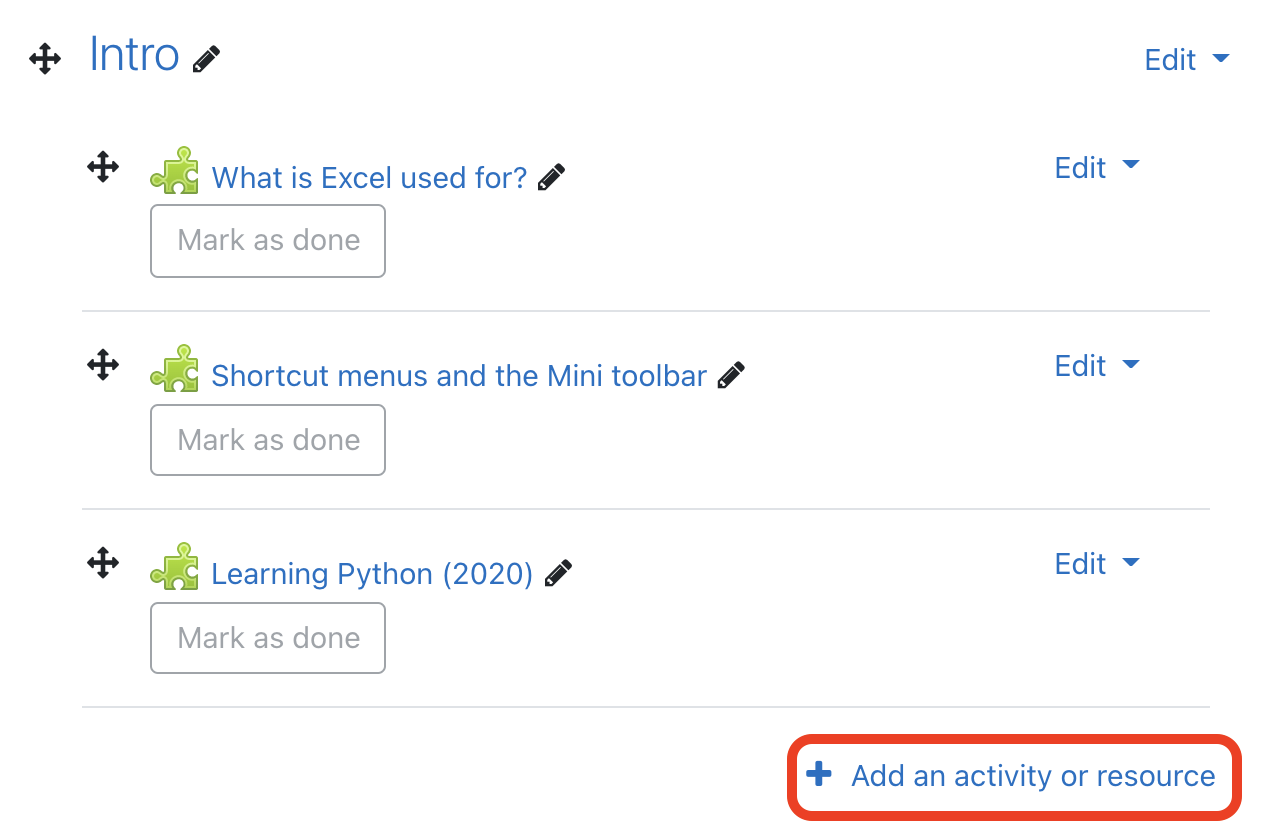Image resolution: width=1270 pixels, height=834 pixels.
Task: Mark Shortcut menus and the Mini toolbar as done
Action: (x=267, y=439)
